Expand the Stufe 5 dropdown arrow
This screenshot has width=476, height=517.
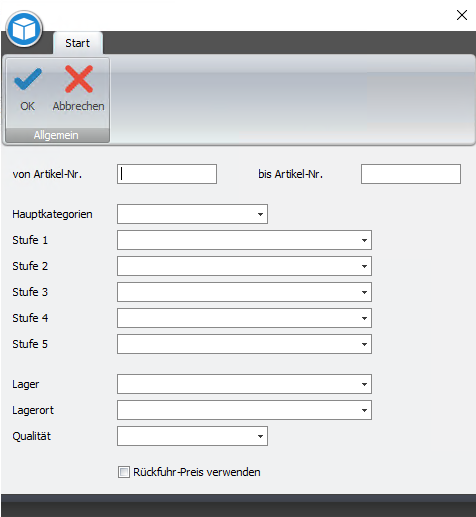[x=364, y=344]
